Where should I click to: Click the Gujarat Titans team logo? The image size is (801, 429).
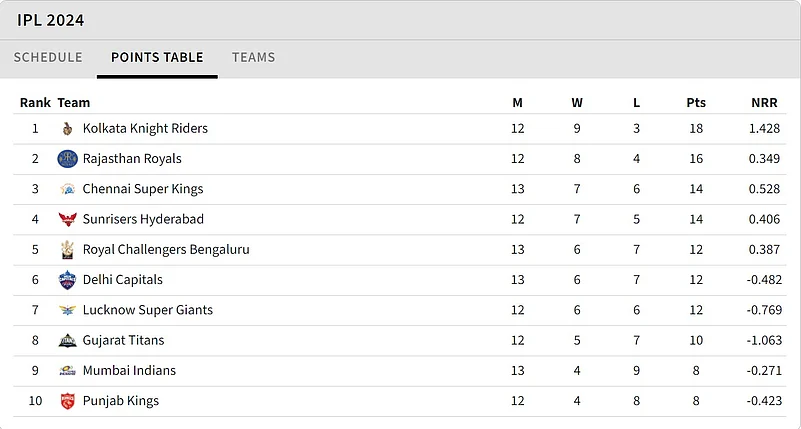[67, 341]
